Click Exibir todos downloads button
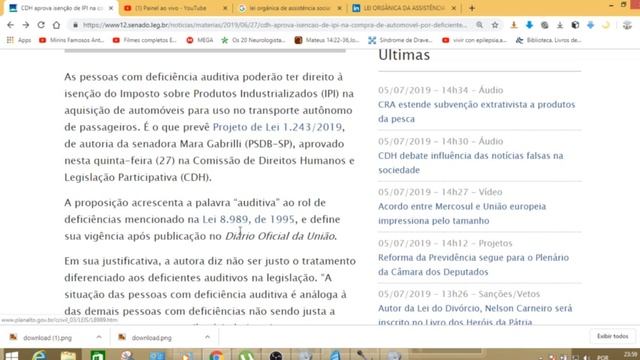Image resolution: width=640 pixels, height=360 pixels. tap(612, 336)
